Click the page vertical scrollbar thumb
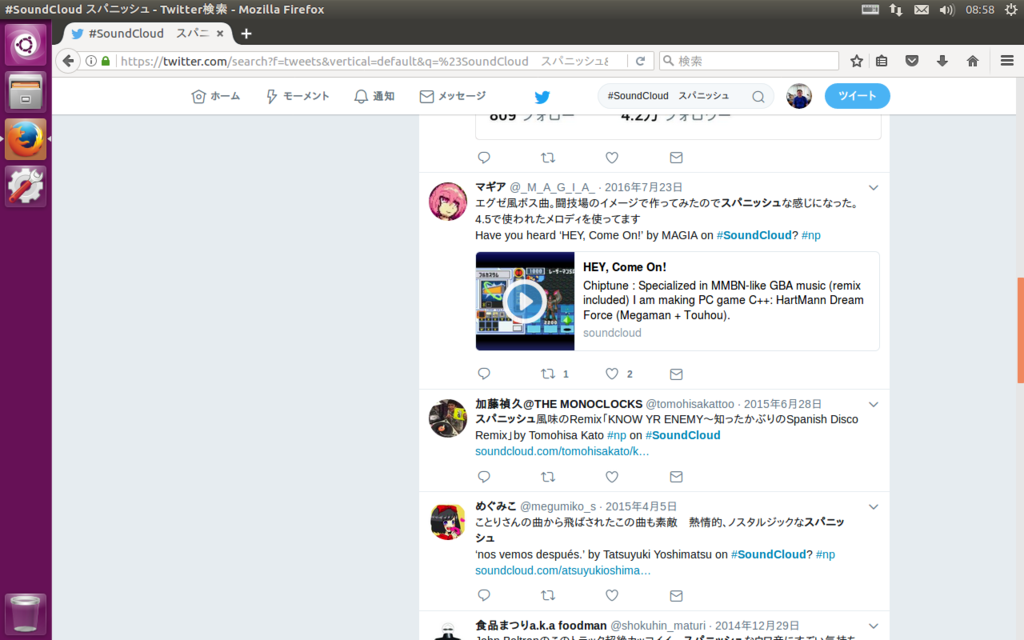The image size is (1024, 640). pos(1020,330)
